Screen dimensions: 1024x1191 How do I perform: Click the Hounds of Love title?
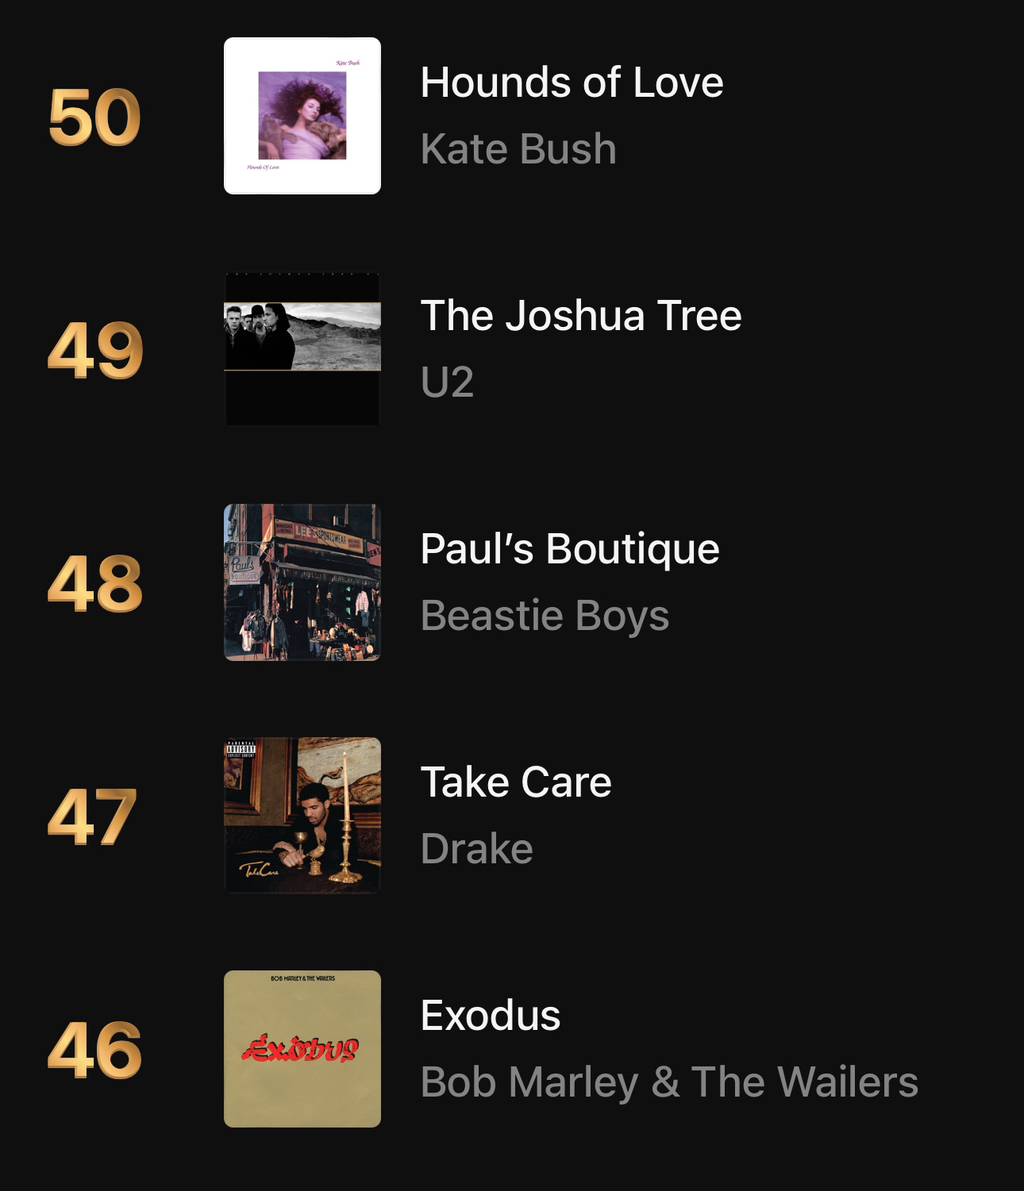coord(572,82)
